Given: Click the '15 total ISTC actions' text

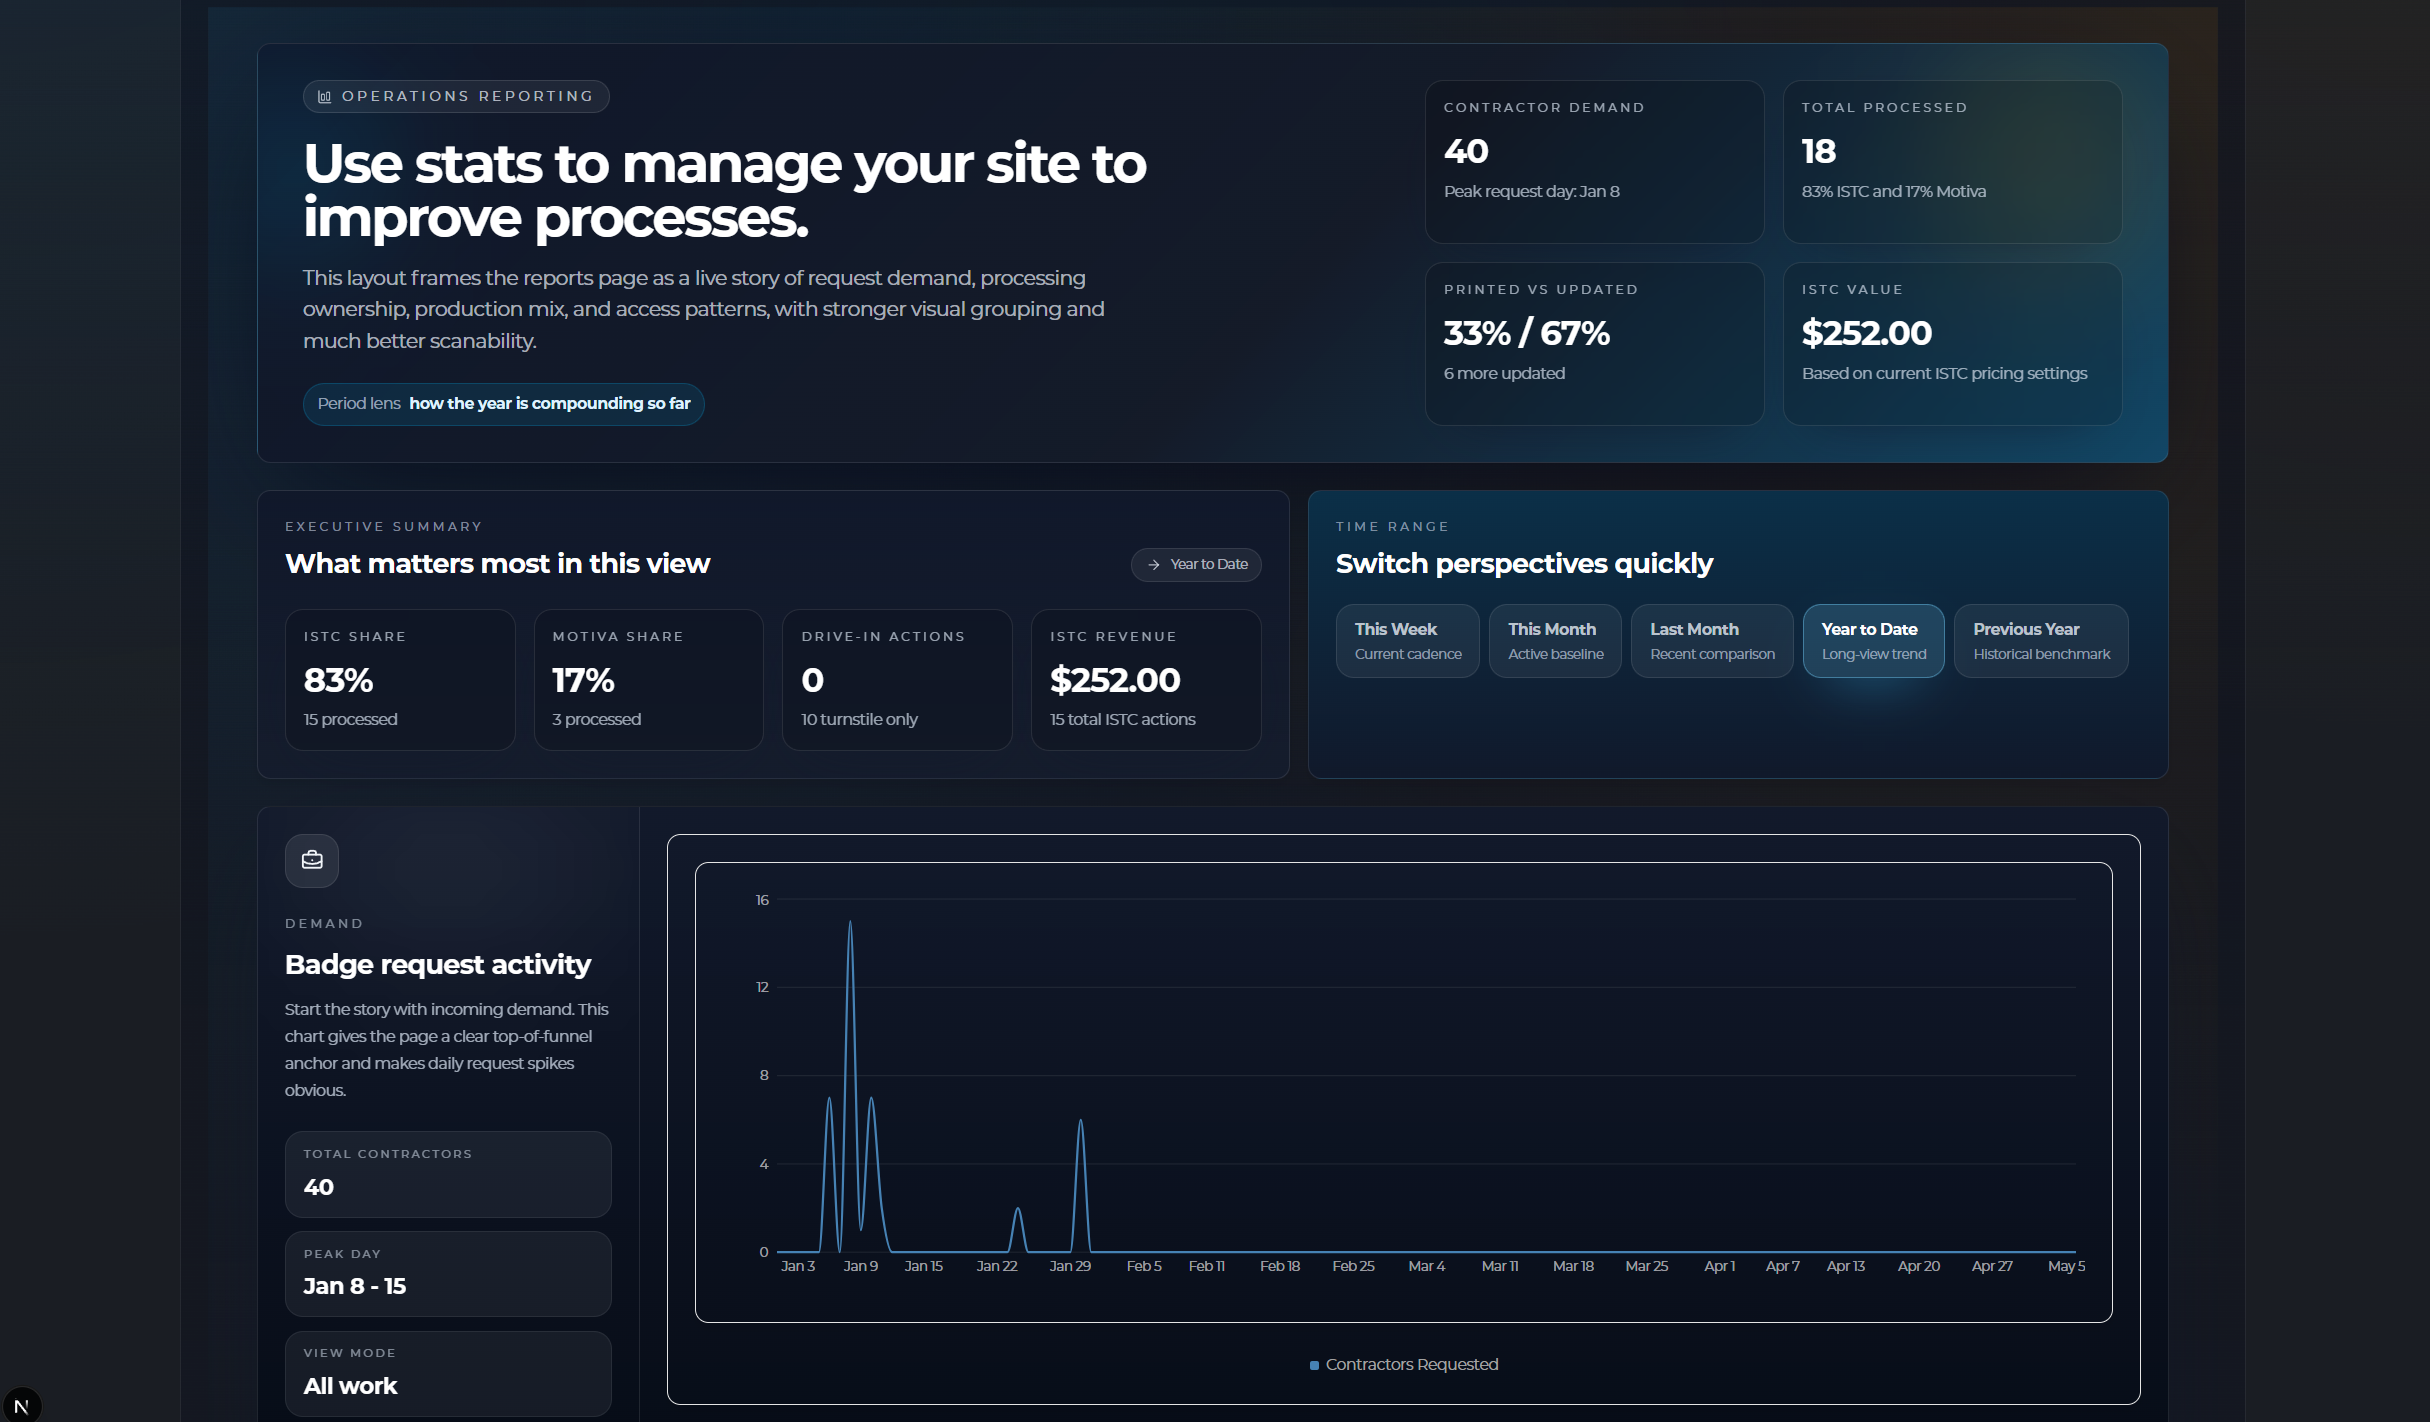Looking at the screenshot, I should click(x=1123, y=720).
